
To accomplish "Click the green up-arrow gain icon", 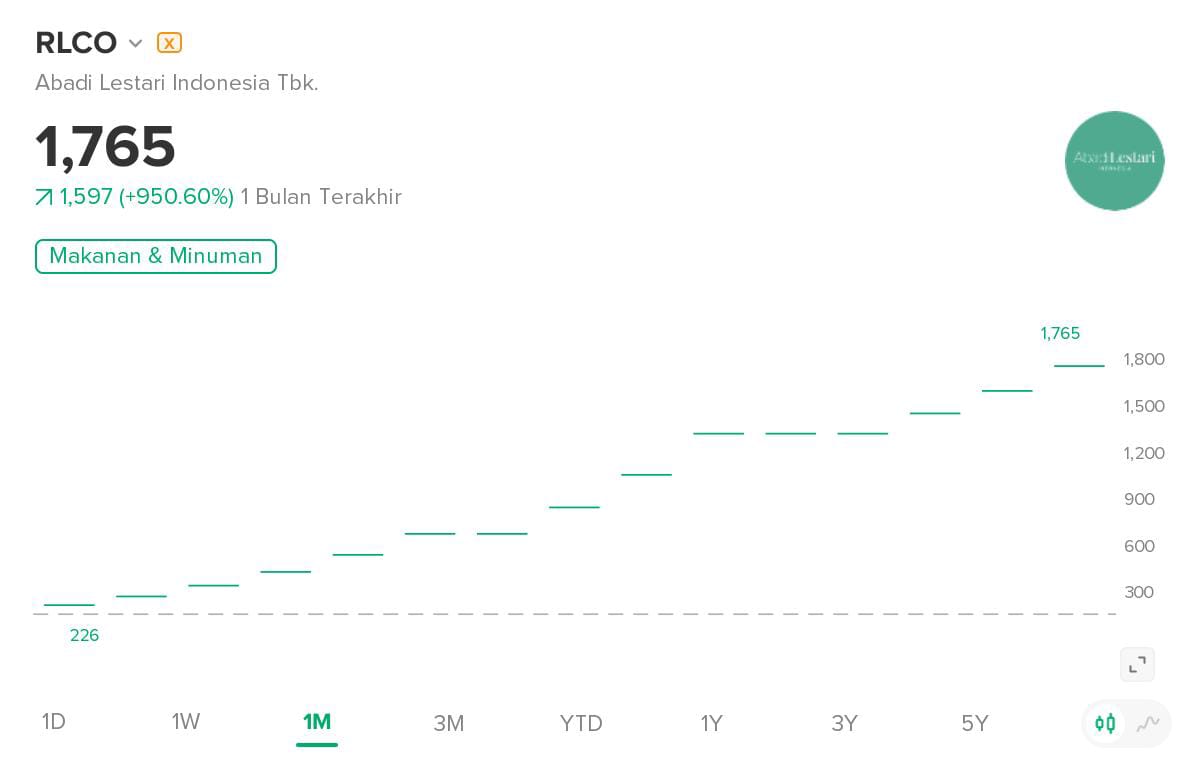I will (x=44, y=197).
